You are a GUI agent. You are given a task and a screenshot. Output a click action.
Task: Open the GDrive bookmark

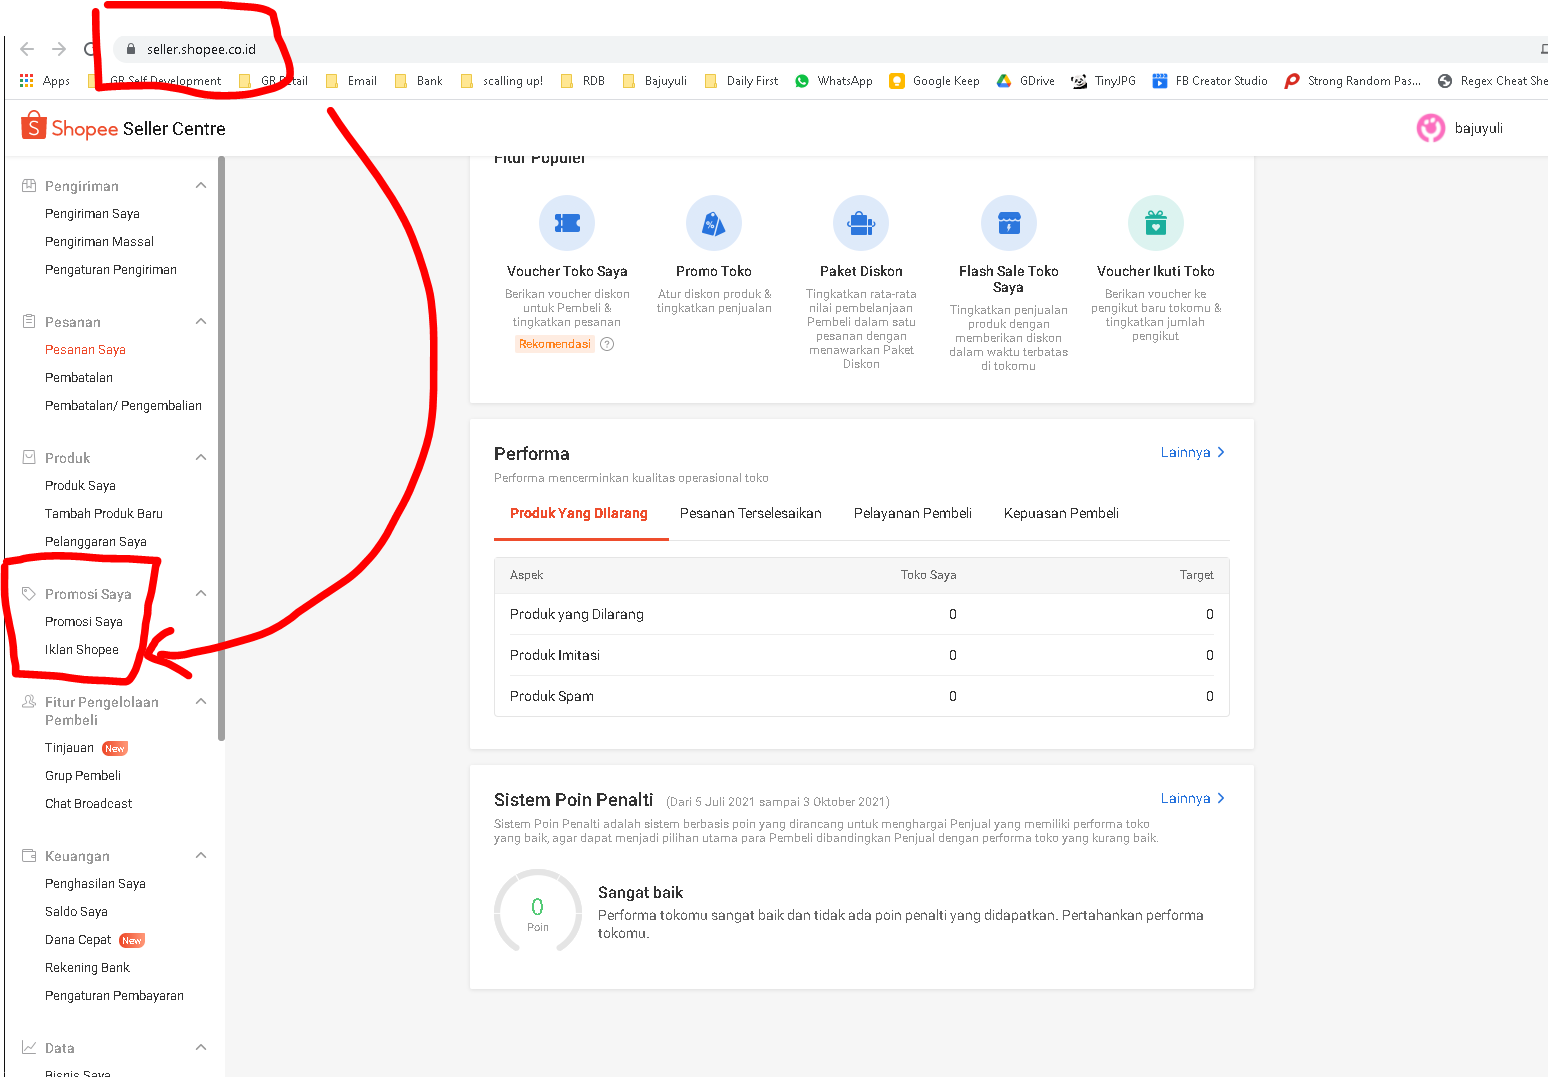[x=1026, y=81]
